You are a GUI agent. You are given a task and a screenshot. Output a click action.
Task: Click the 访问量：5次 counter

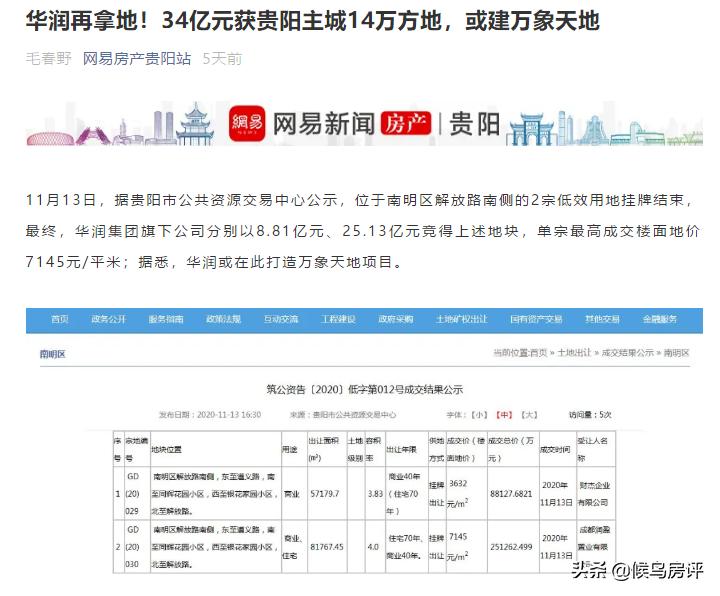pos(590,415)
